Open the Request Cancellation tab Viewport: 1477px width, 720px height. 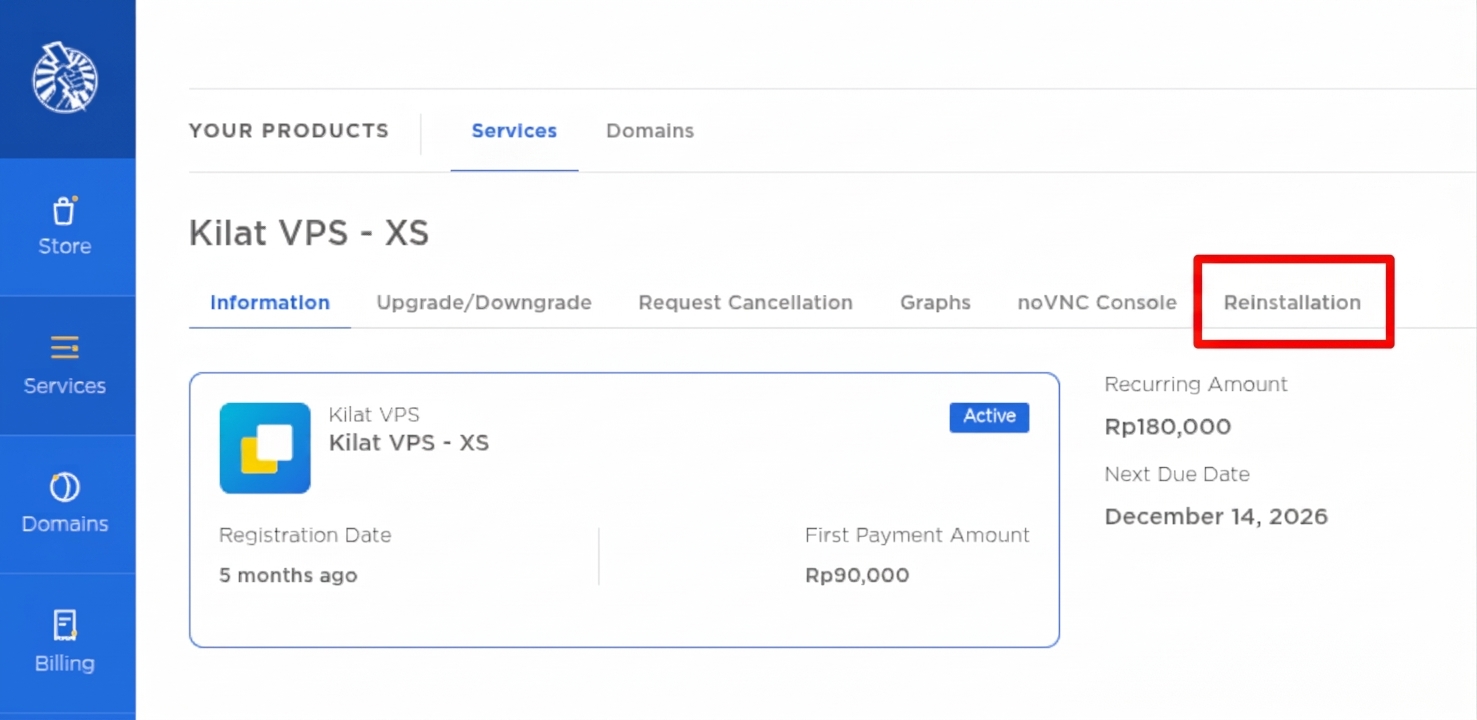click(746, 302)
